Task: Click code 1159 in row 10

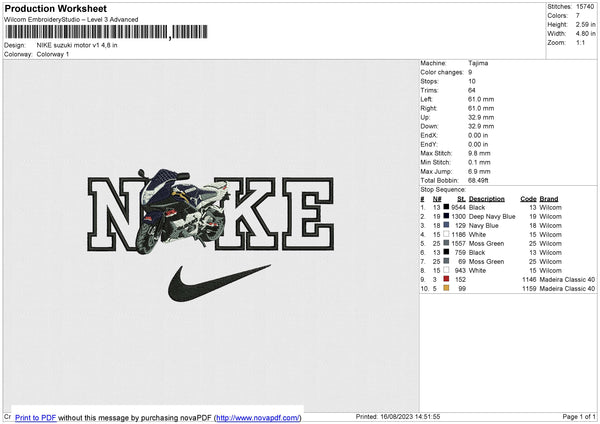Action: 529,289
